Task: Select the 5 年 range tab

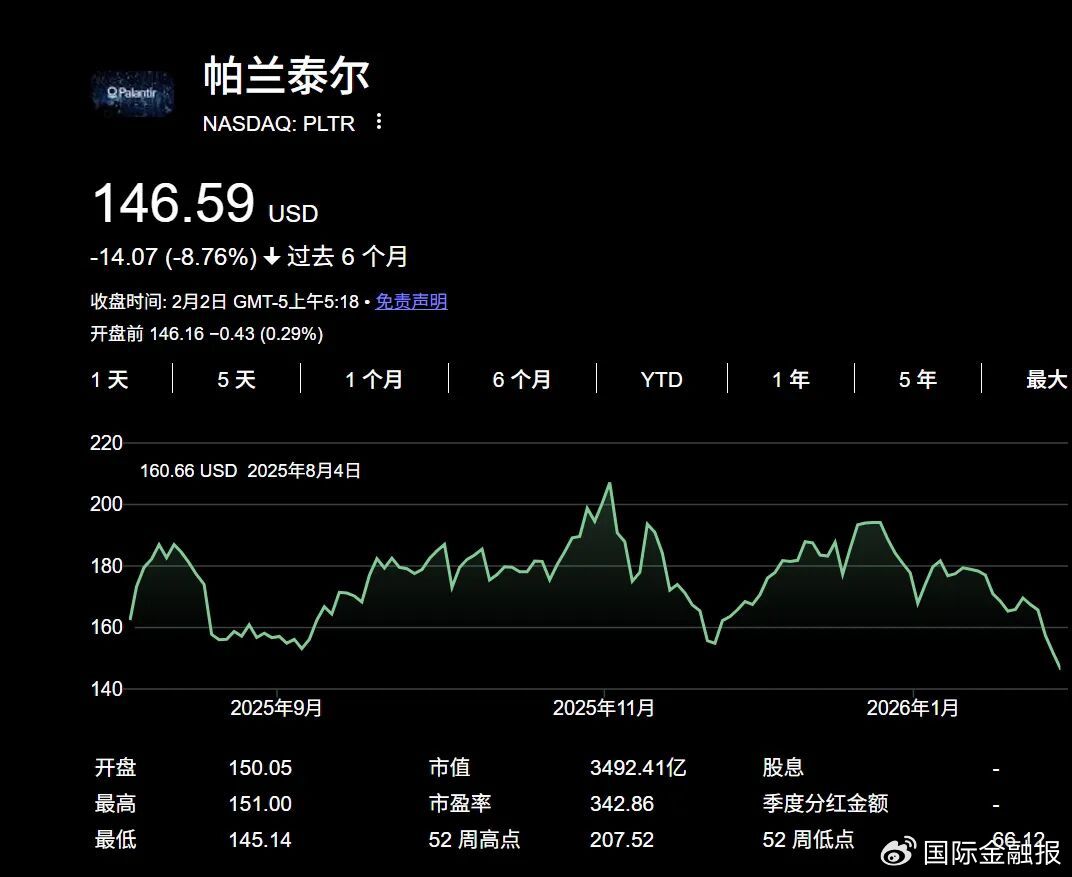Action: click(x=917, y=379)
